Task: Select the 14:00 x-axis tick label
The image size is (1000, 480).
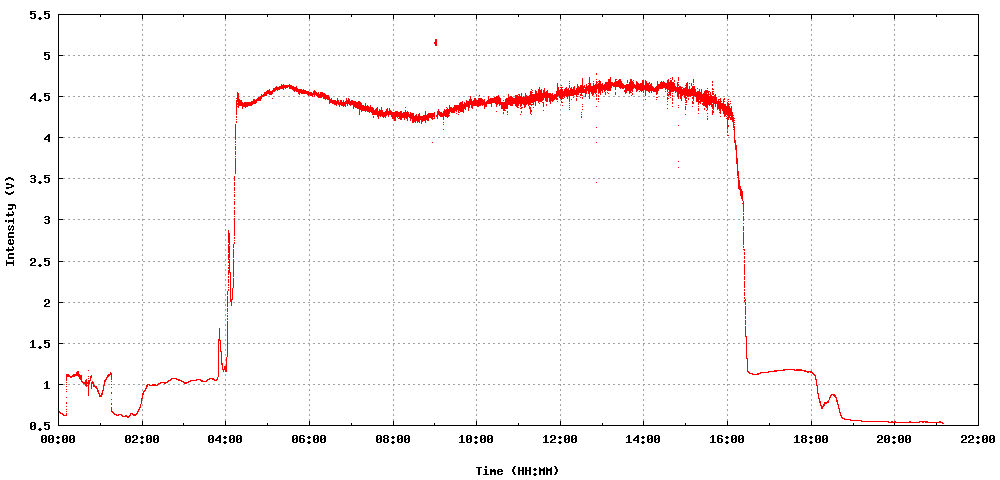Action: click(643, 439)
